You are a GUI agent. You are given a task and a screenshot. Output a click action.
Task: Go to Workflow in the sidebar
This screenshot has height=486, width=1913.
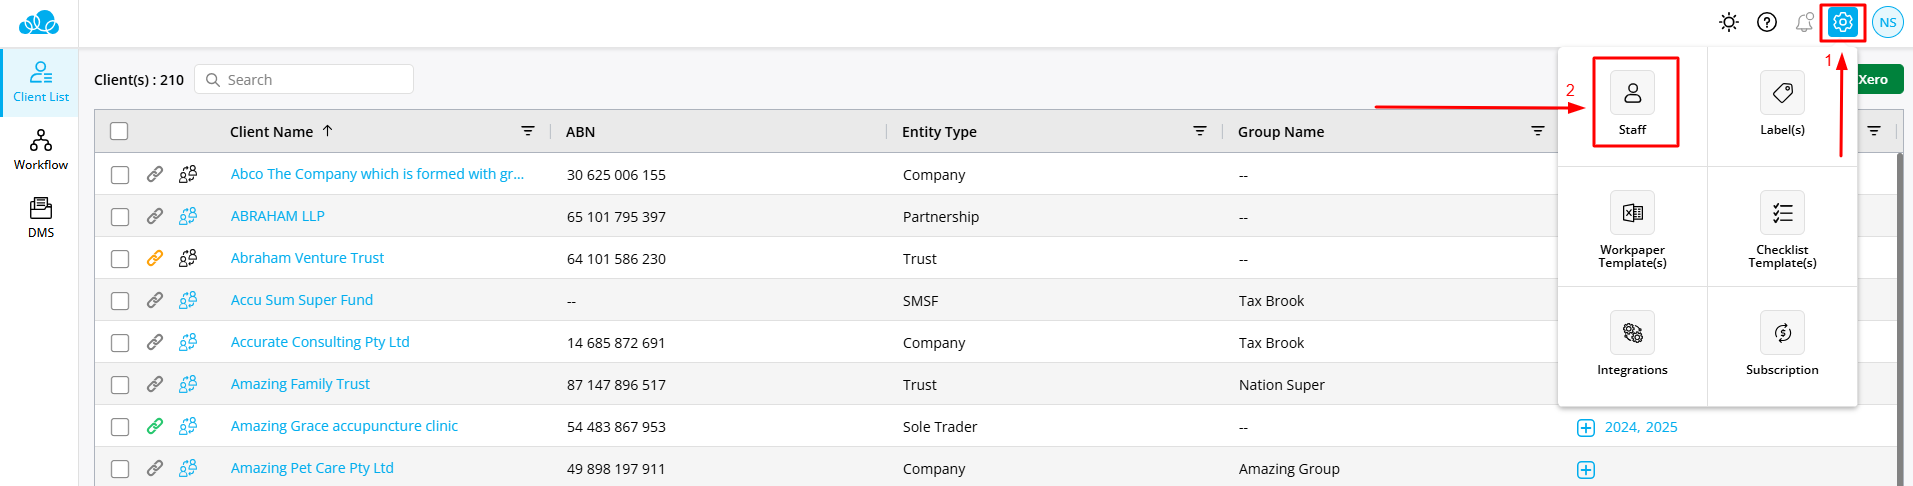click(x=41, y=150)
